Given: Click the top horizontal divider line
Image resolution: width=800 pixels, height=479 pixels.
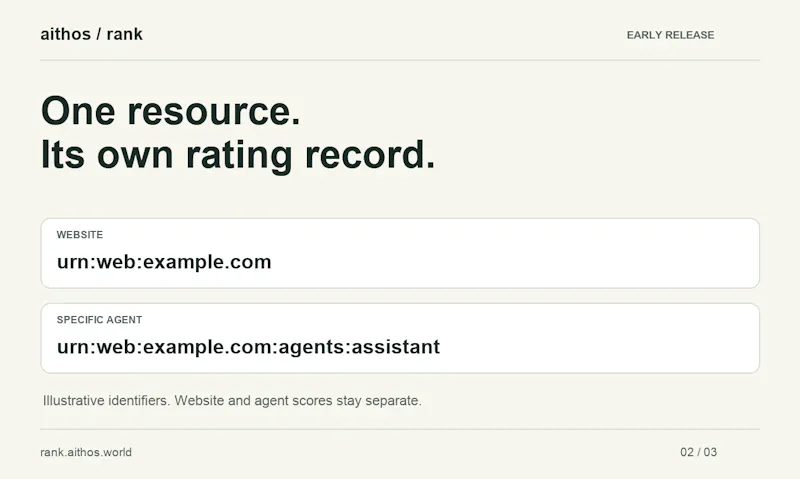Looking at the screenshot, I should (x=400, y=60).
